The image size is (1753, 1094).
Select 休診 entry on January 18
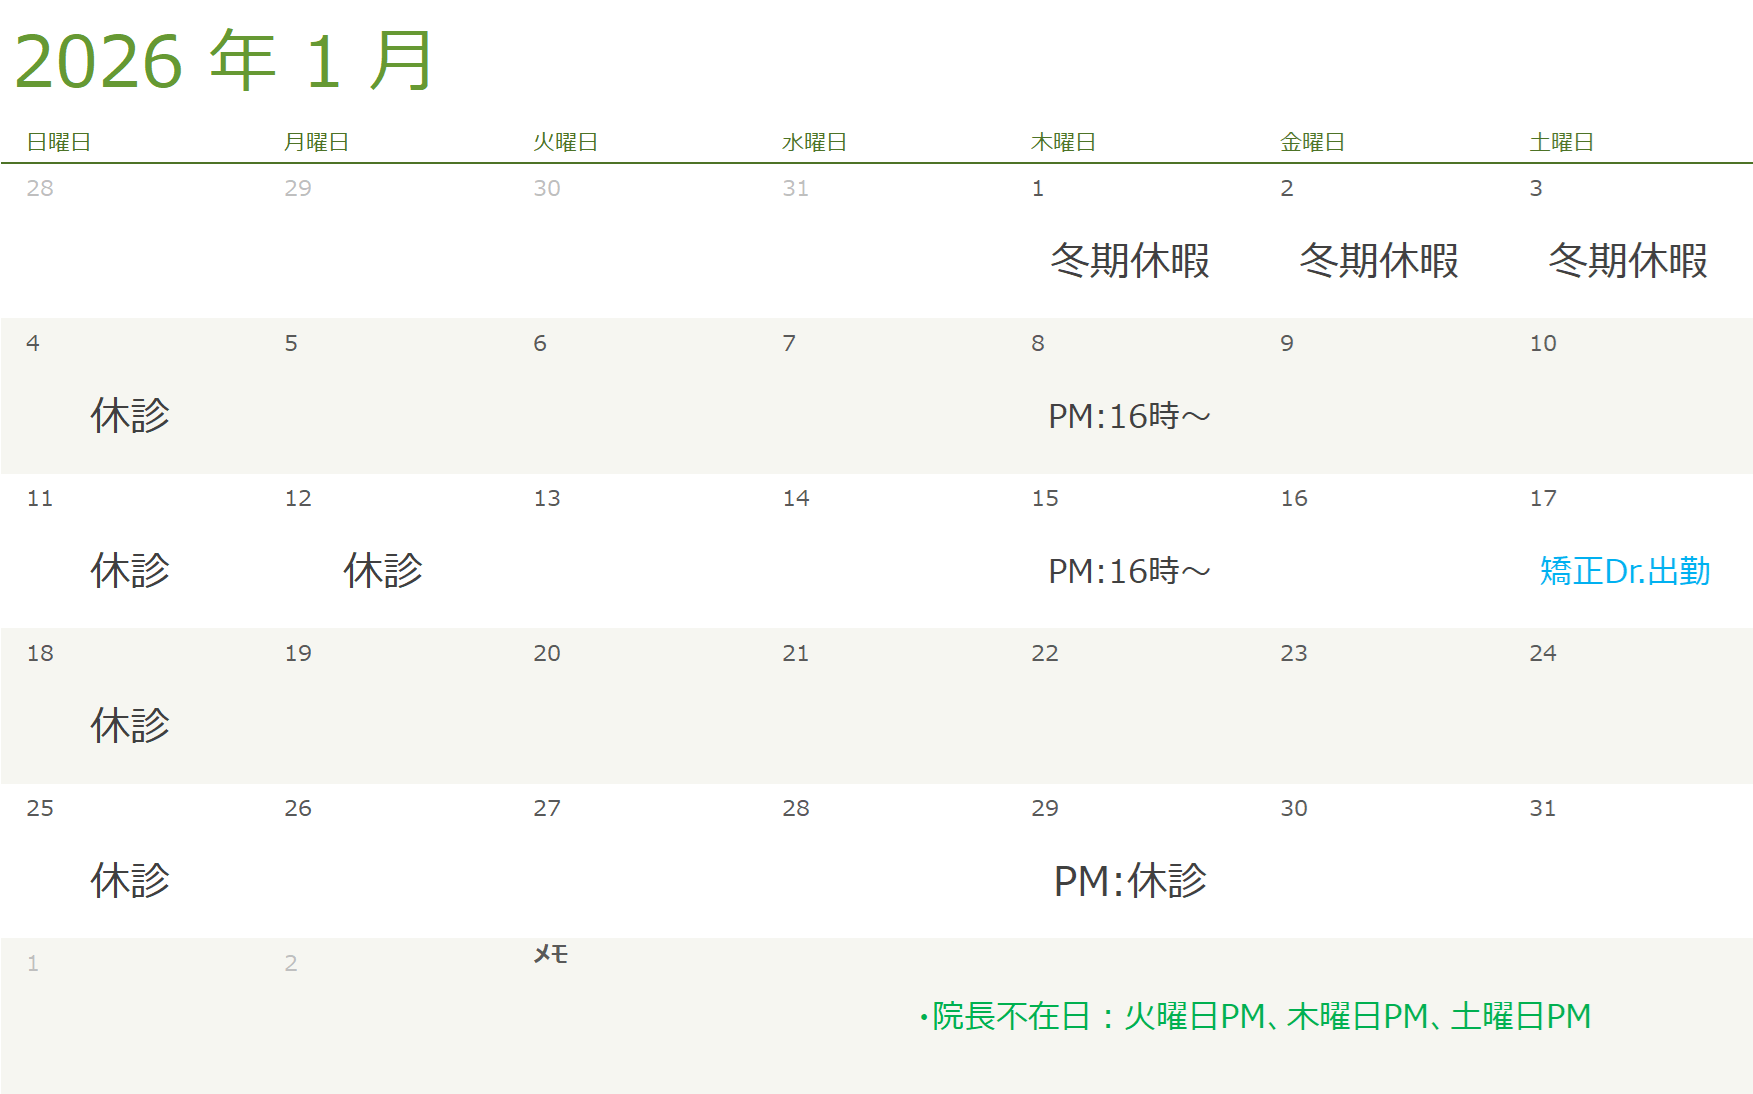tap(130, 726)
